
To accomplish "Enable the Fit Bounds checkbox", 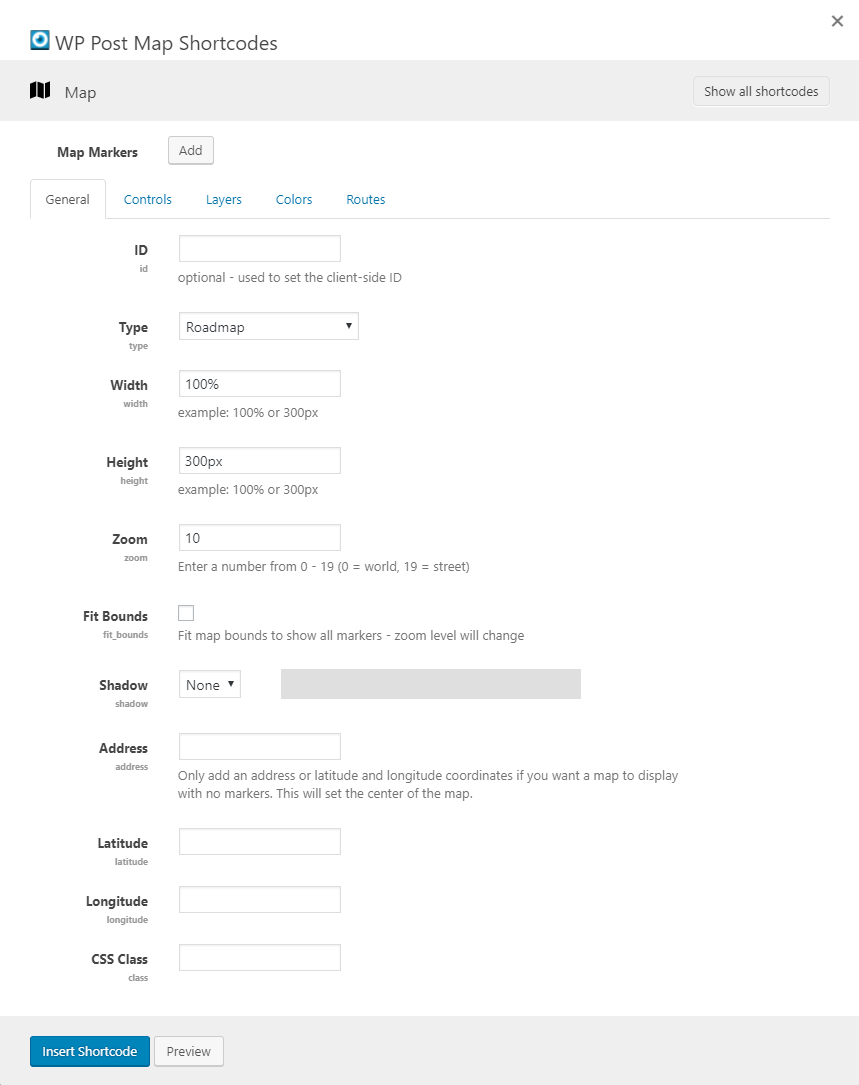I will pos(186,613).
